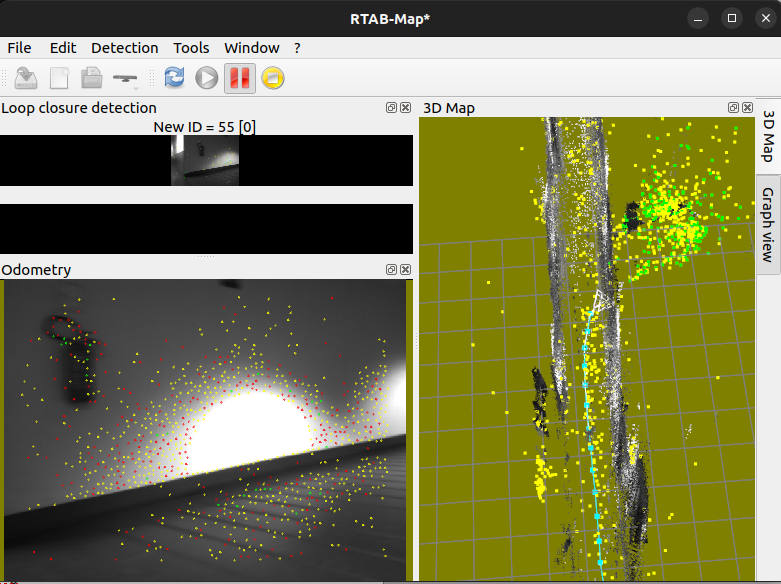781x584 pixels.
Task: Click the blue refresh arrows icon
Action: pyautogui.click(x=174, y=78)
